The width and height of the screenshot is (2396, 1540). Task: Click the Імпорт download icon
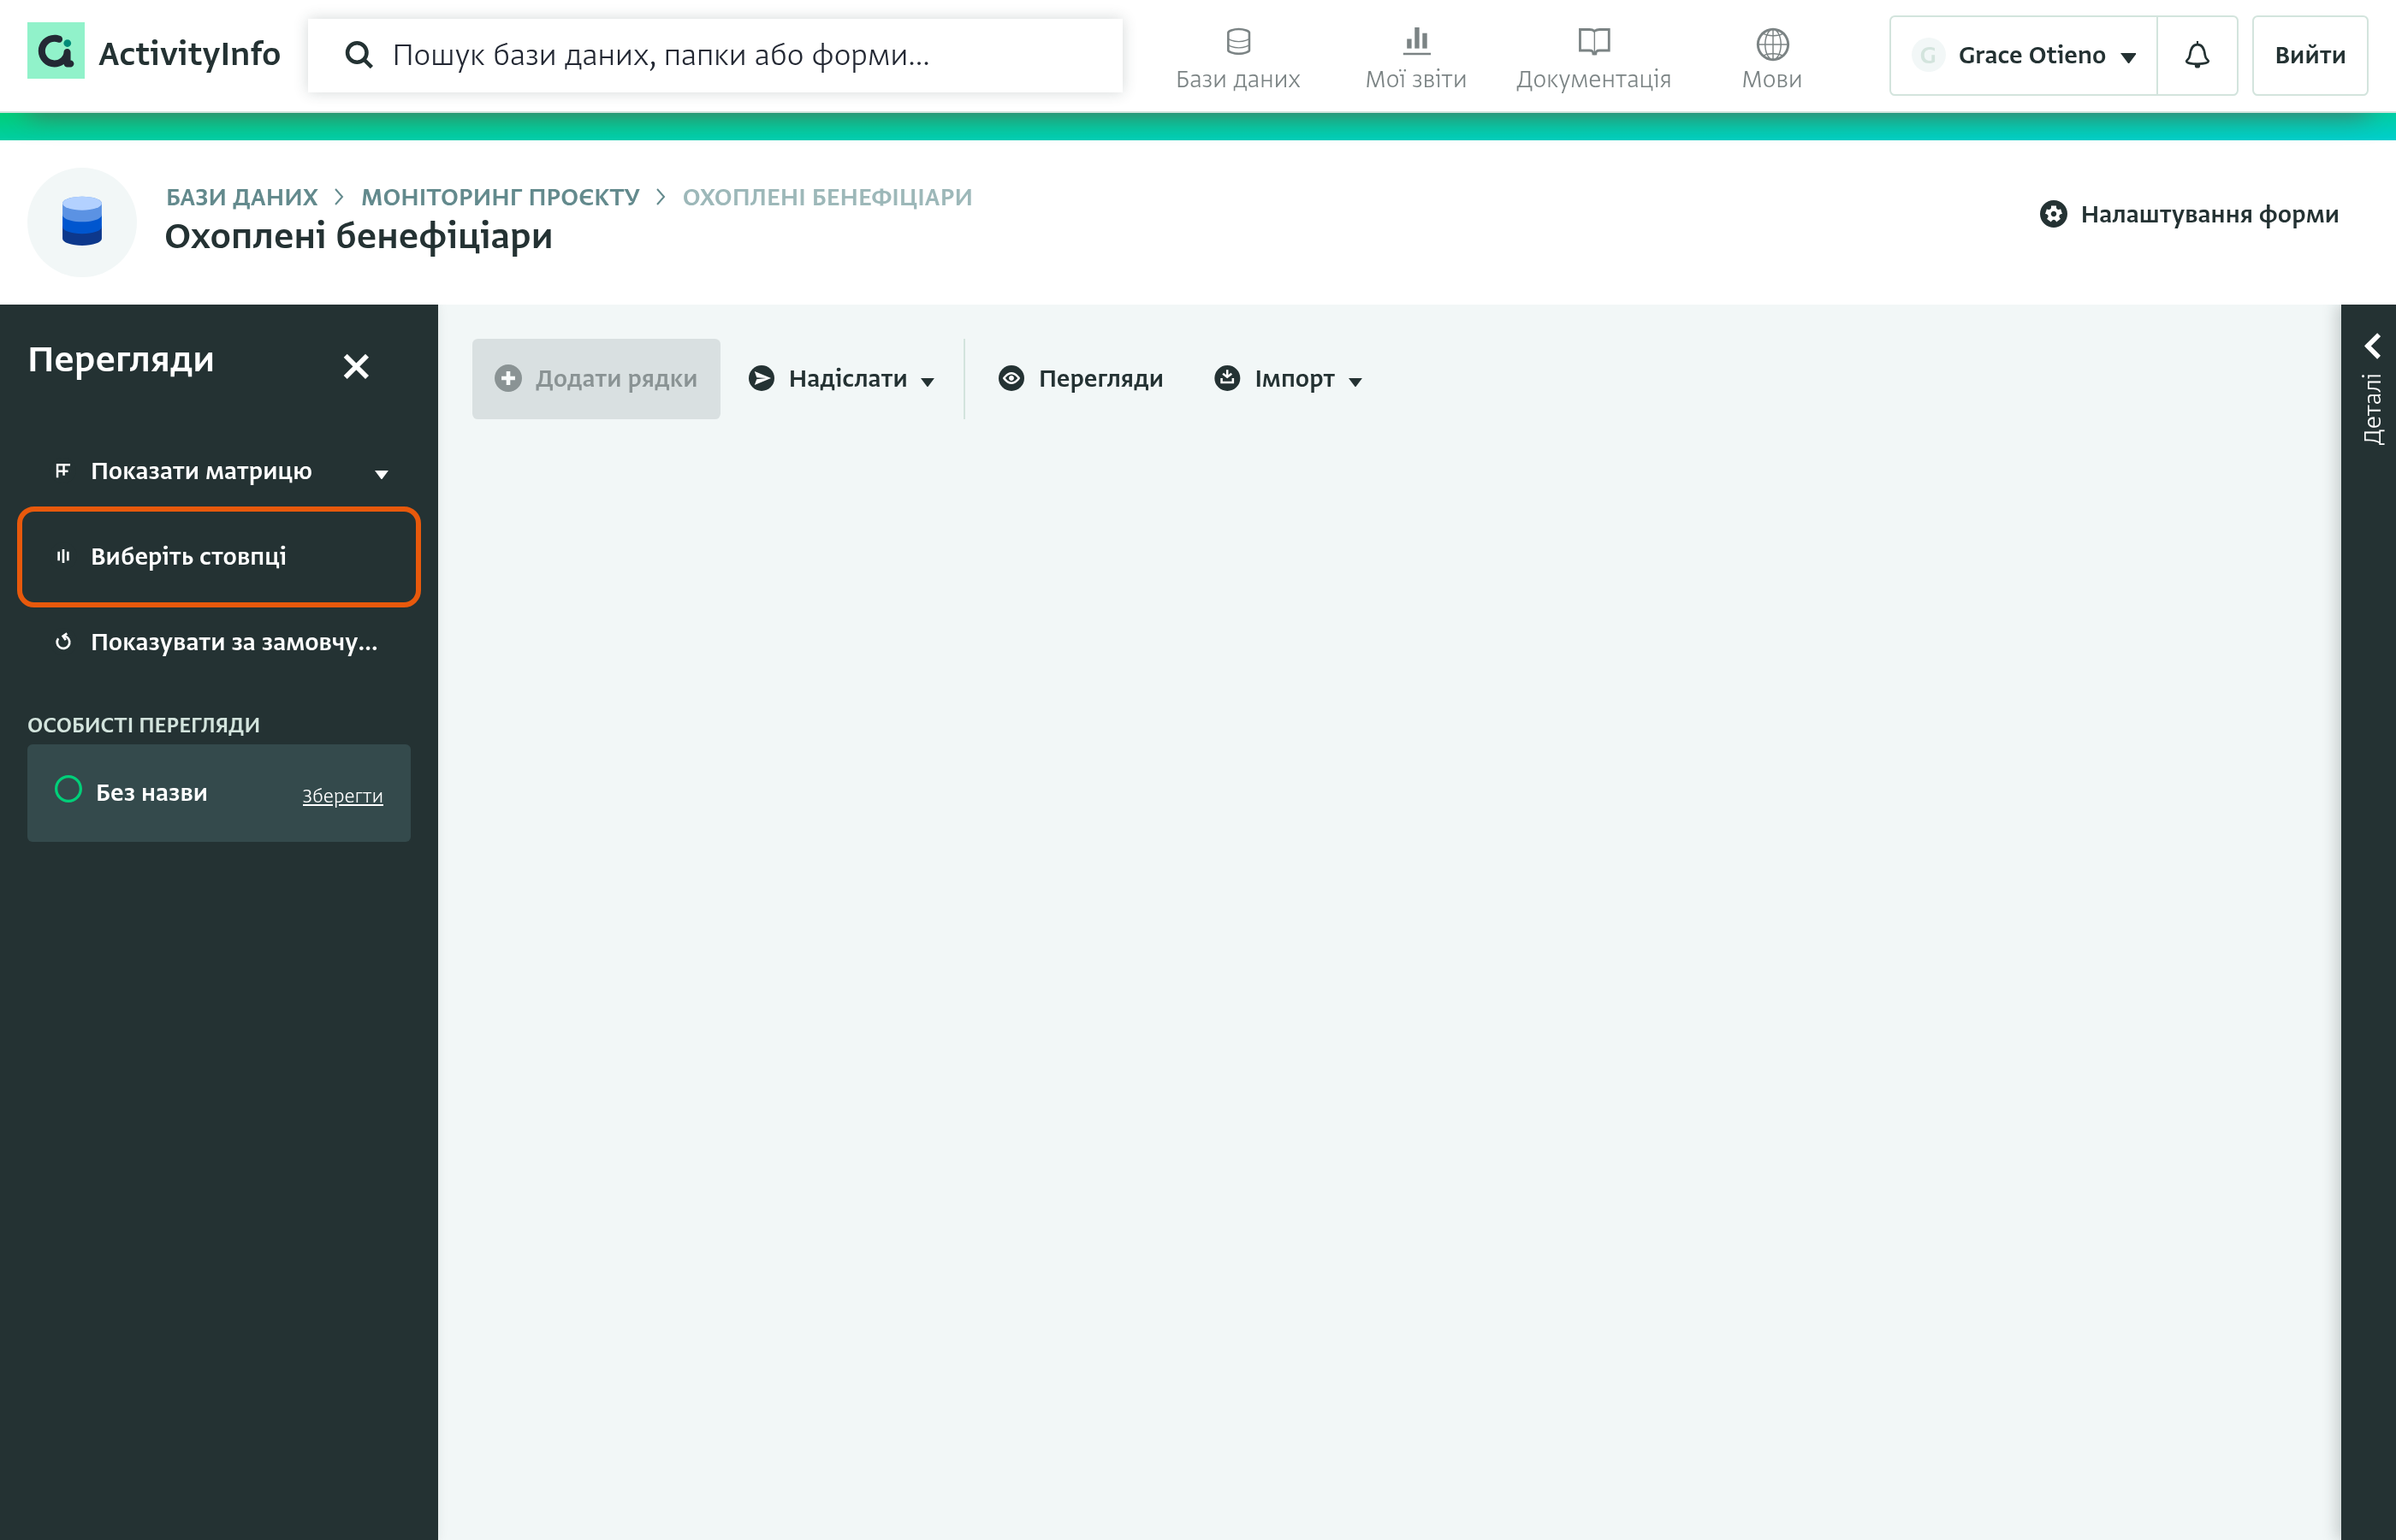pos(1227,378)
